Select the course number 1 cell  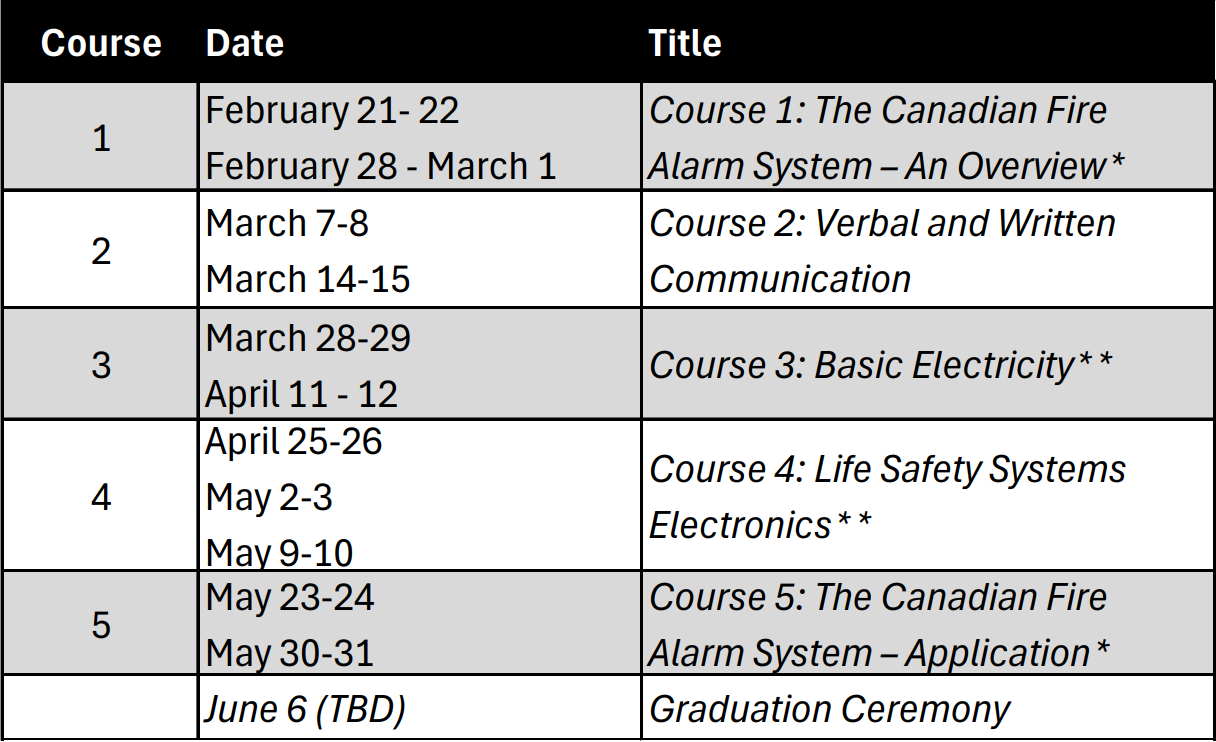tap(101, 138)
